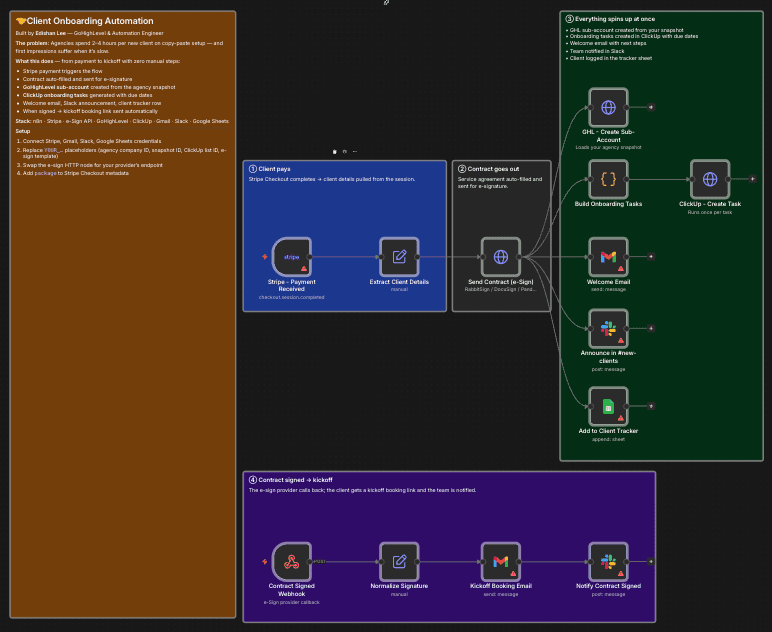This screenshot has width=772, height=632.
Task: Click the 'Loads your agency snapshot' subtitle
Action: [x=609, y=147]
